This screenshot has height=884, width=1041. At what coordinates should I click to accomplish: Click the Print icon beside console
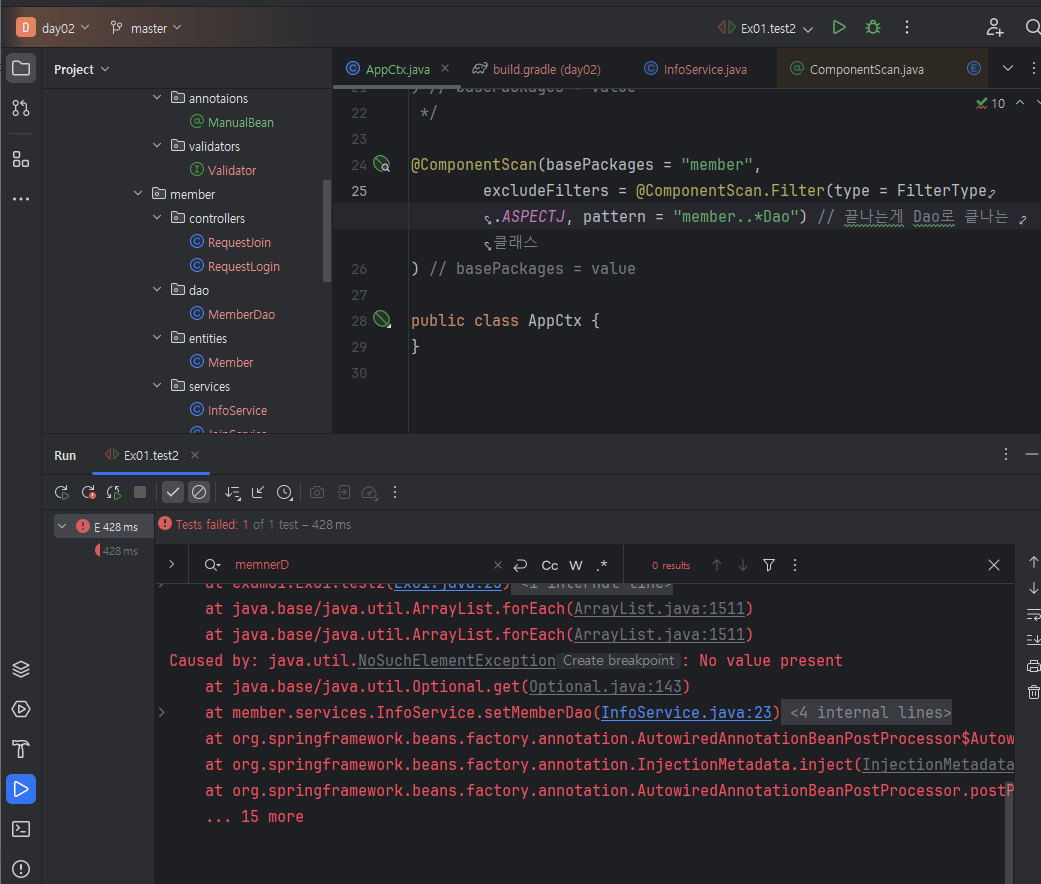tap(1033, 667)
